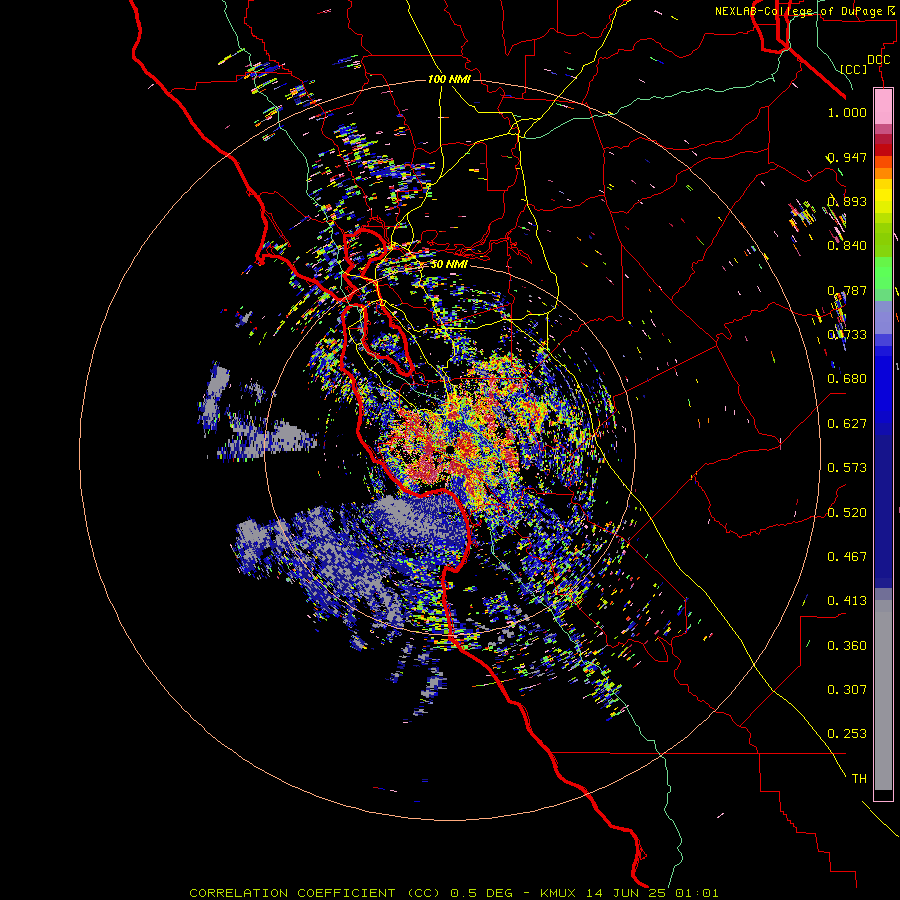The width and height of the screenshot is (900, 900).
Task: Click the 14 JUN 25 date in the caption
Action: click(x=628, y=893)
